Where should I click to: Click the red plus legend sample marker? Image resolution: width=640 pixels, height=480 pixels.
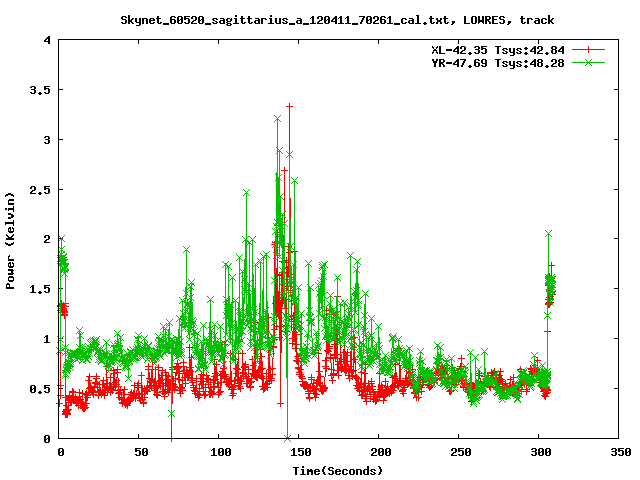(588, 50)
